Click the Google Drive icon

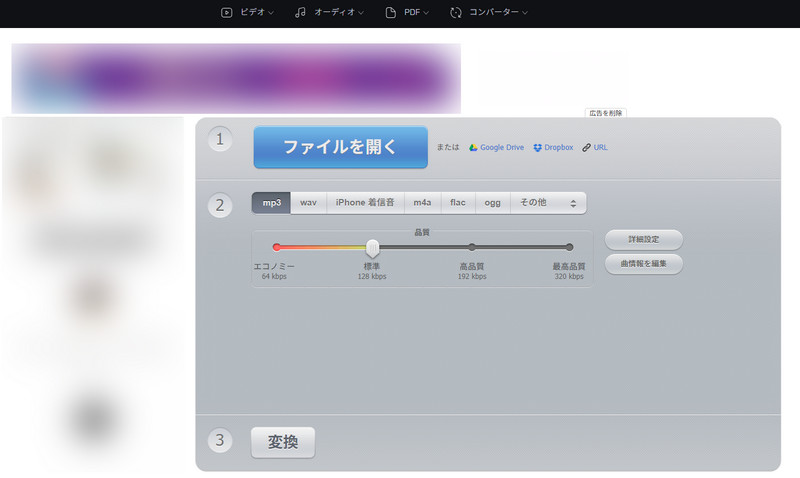tap(473, 147)
